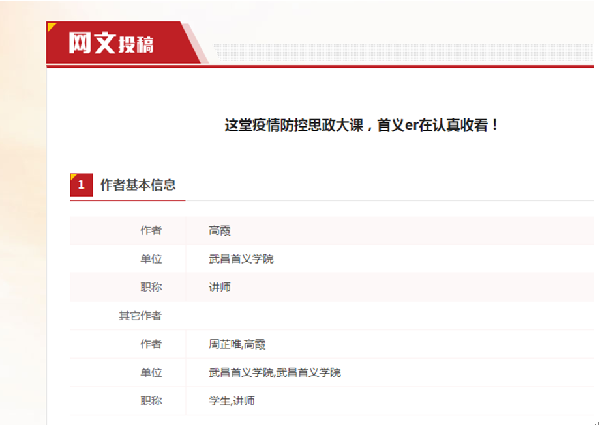Click the 作者基本信息 section heading

[138, 185]
